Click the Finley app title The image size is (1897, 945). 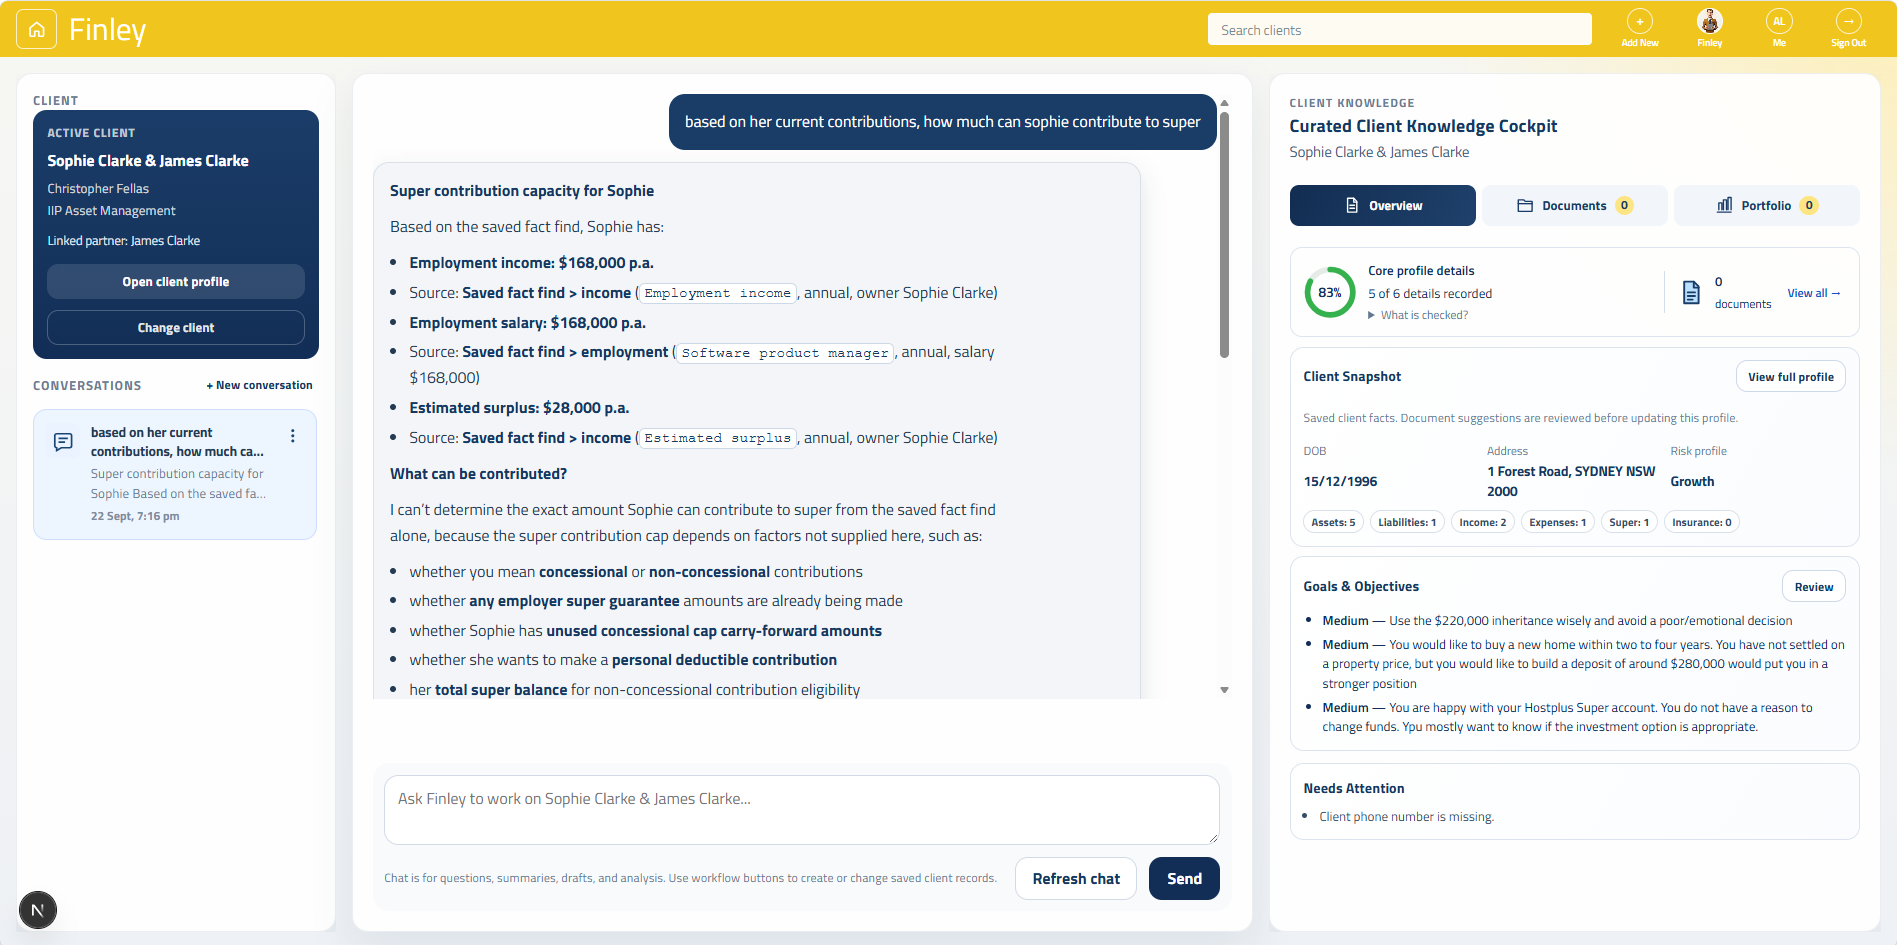(x=107, y=30)
